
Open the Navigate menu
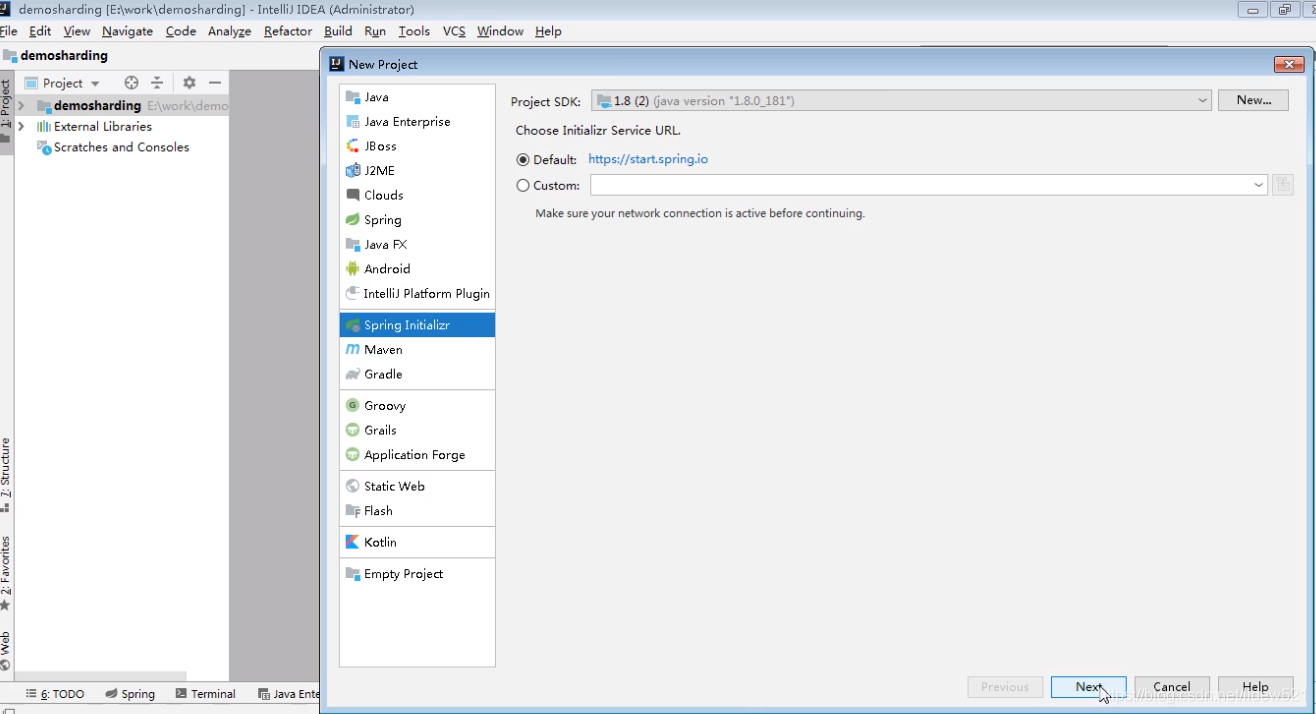(x=127, y=31)
